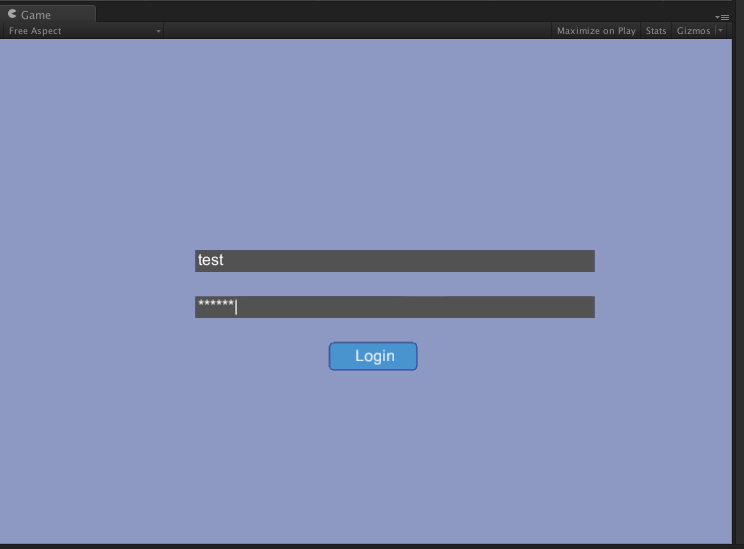Image resolution: width=744 pixels, height=549 pixels.
Task: Expand the Gizmos dropdown arrow
Action: pos(720,31)
